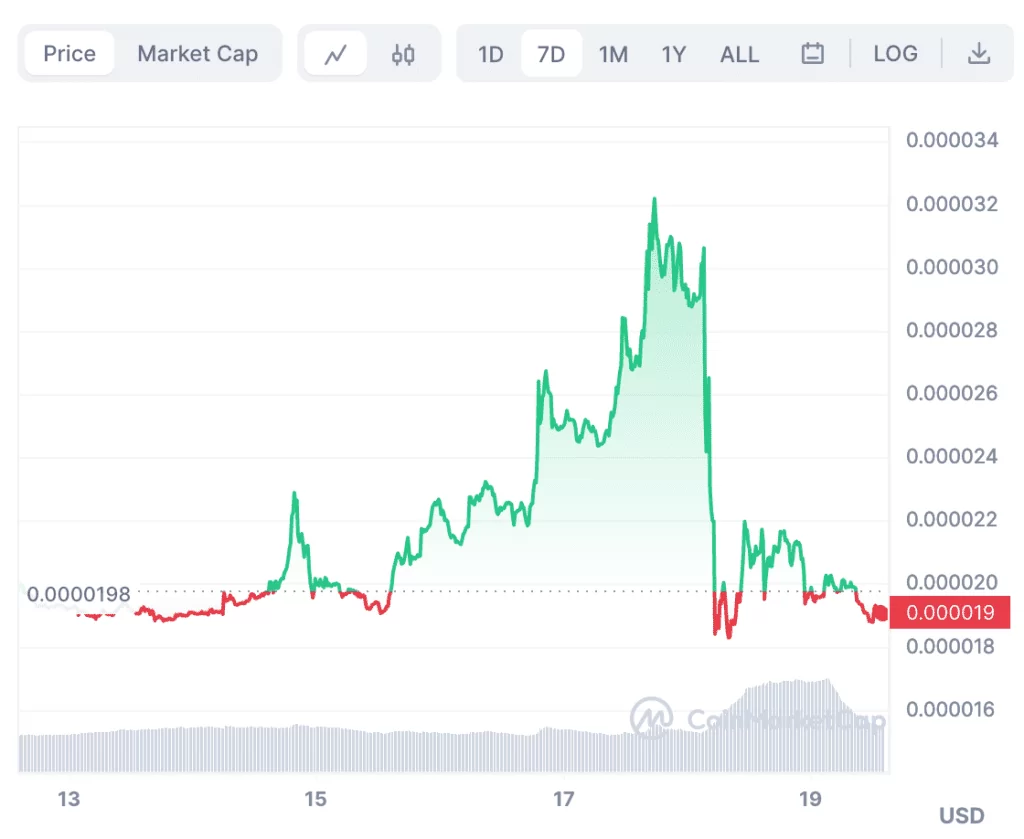Click the 0.0000198 opening price label
Screen dimensions: 1024x839
coord(79,594)
